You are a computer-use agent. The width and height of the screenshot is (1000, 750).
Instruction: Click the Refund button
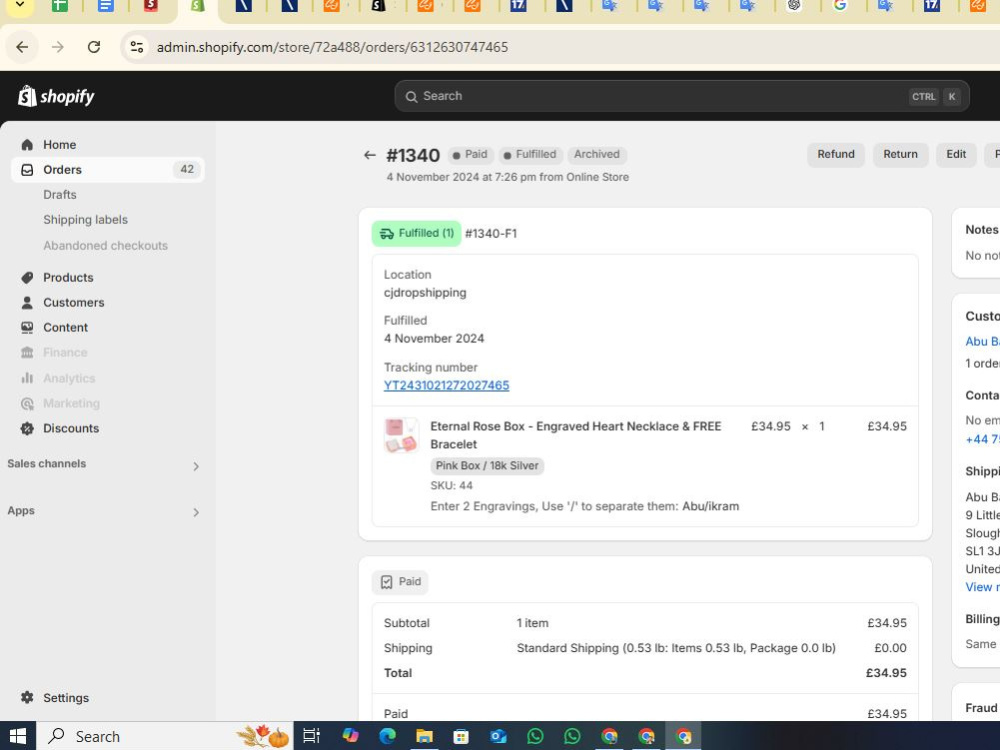click(835, 154)
